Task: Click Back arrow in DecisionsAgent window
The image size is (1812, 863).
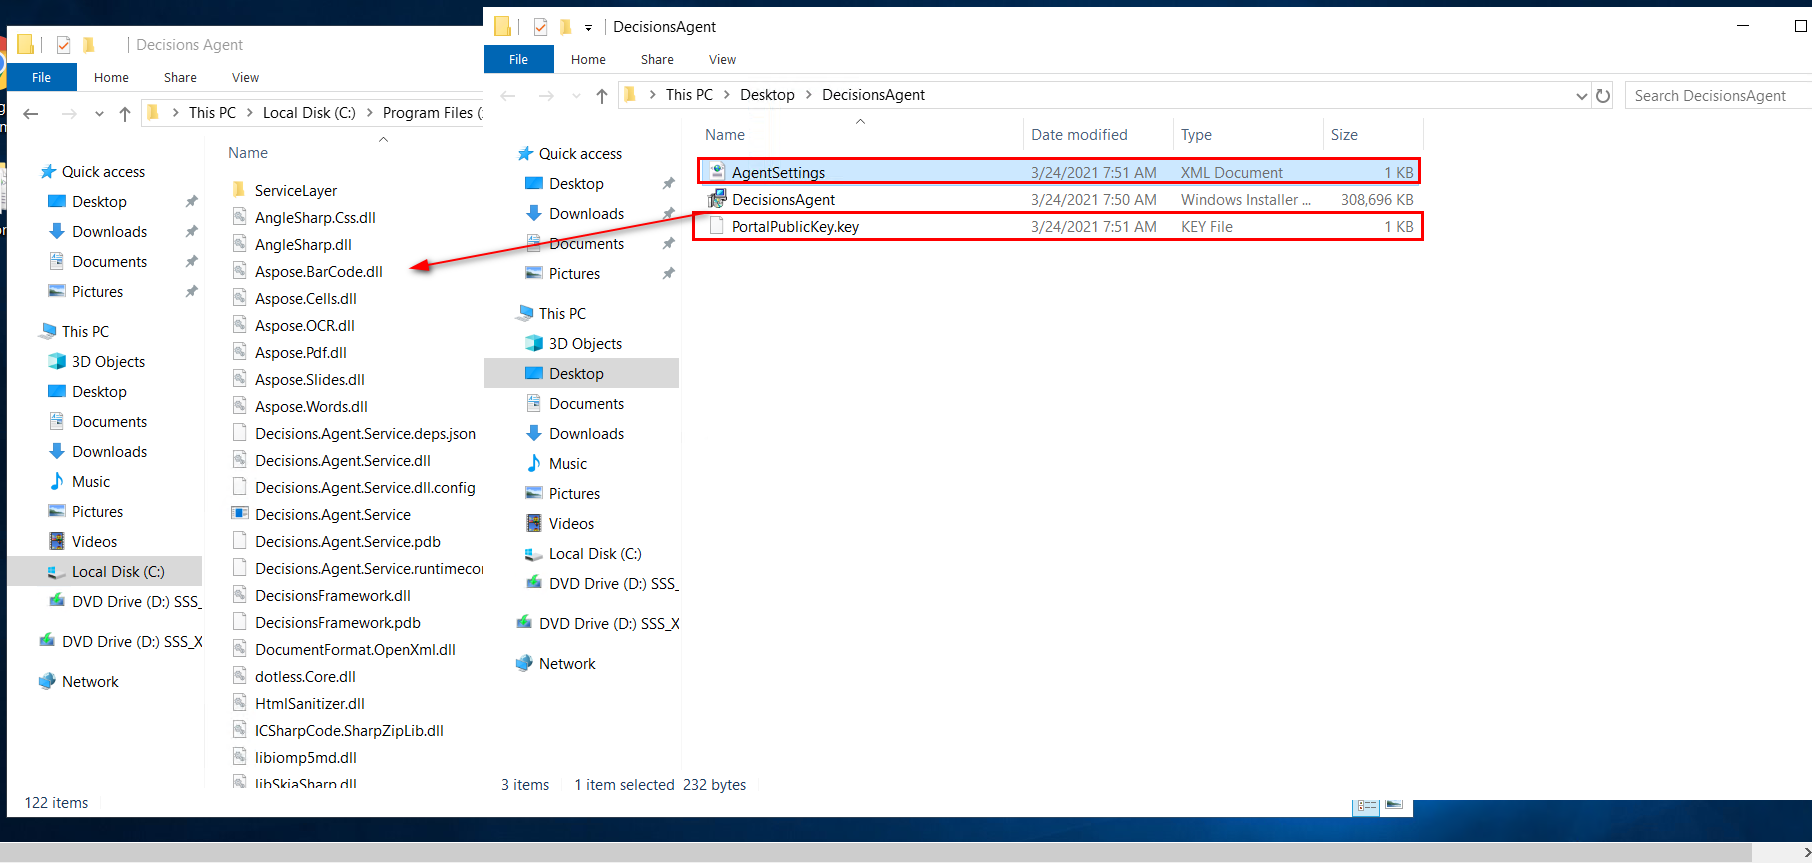Action: point(508,95)
